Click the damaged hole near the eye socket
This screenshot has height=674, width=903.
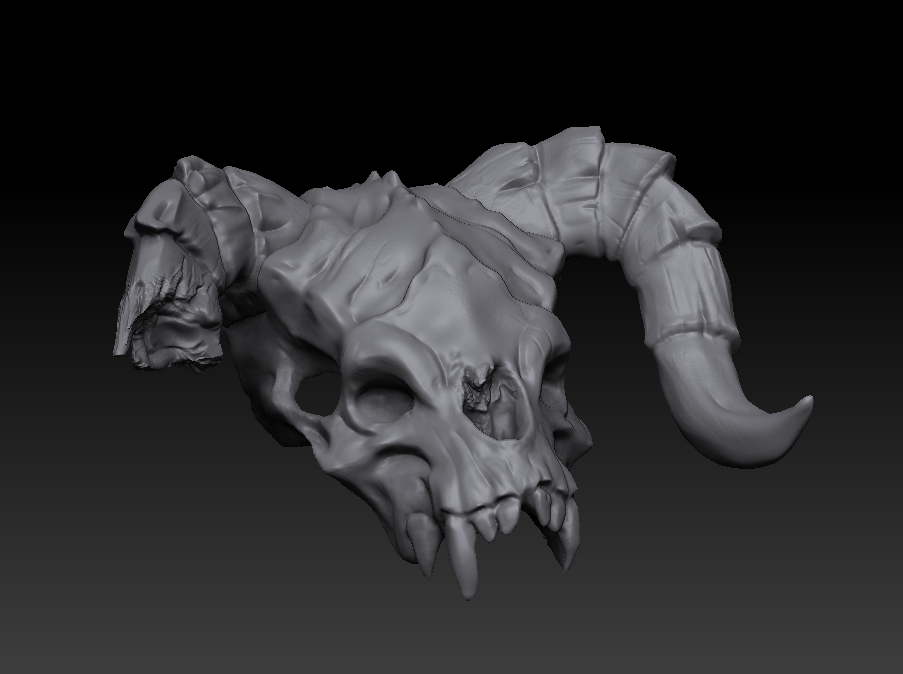475,390
